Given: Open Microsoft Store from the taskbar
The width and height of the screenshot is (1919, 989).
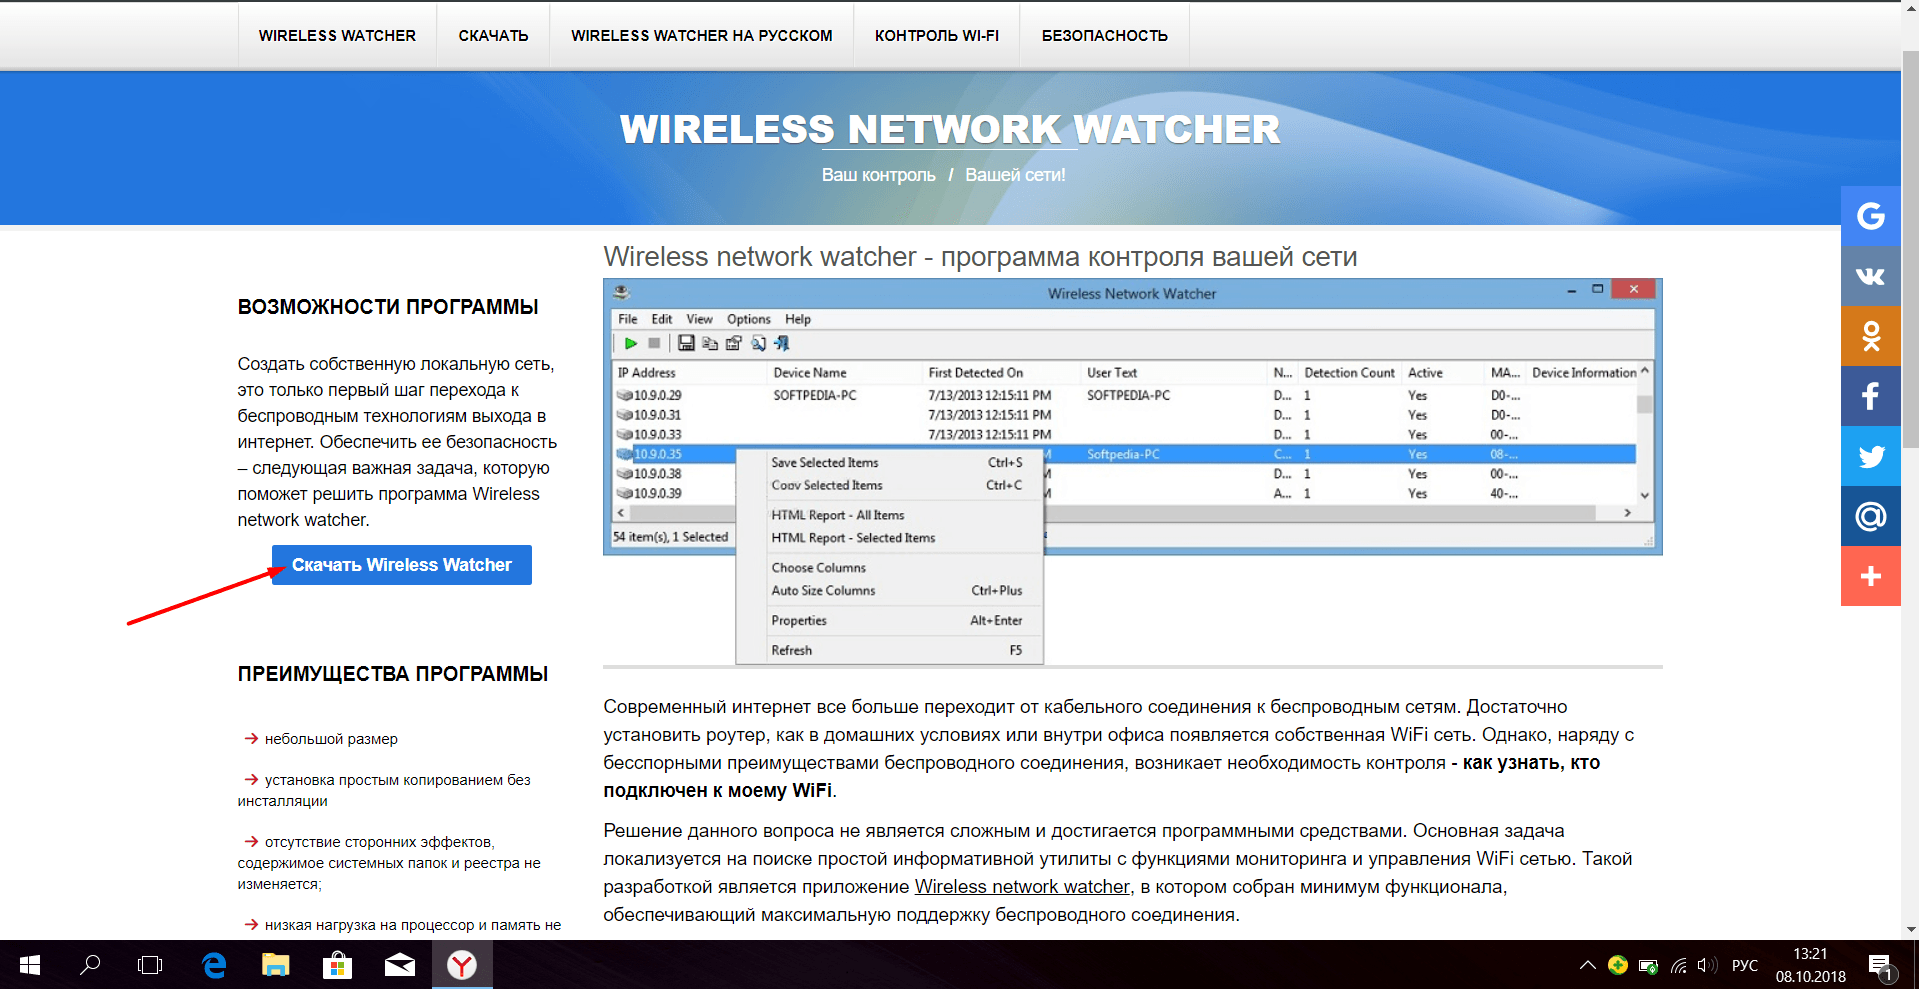Looking at the screenshot, I should tap(337, 965).
